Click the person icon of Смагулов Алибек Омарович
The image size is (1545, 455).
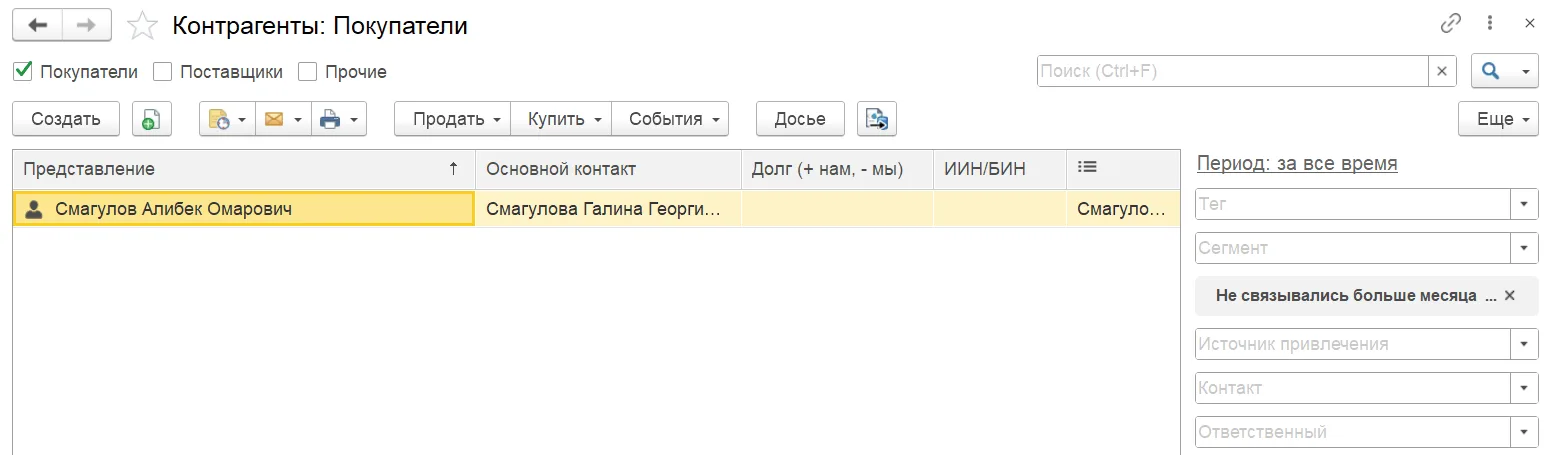tap(34, 209)
